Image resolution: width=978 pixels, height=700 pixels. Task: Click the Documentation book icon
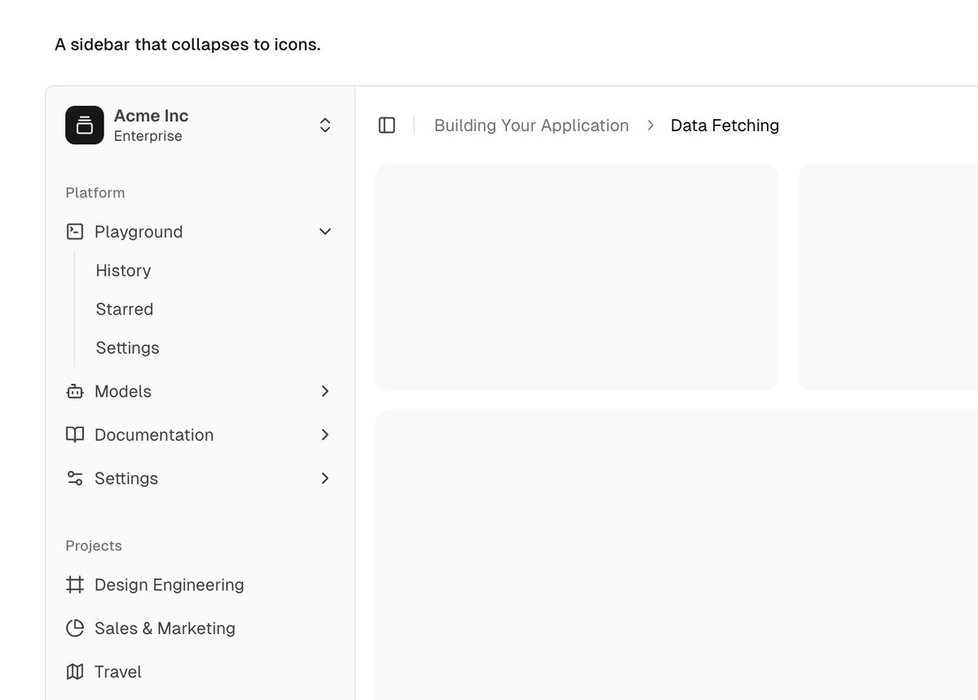coord(75,435)
